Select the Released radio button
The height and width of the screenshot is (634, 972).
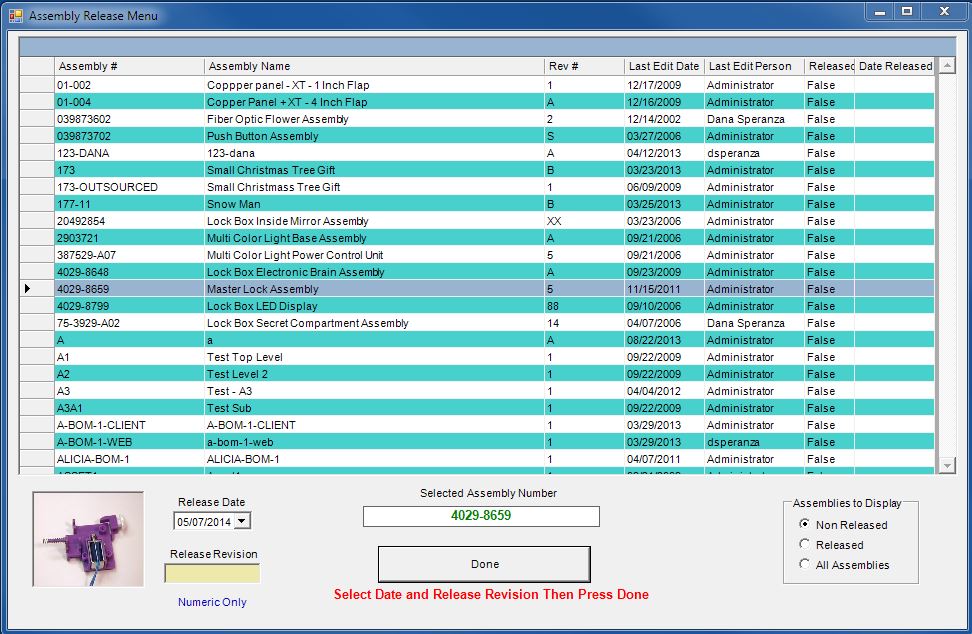[x=804, y=544]
